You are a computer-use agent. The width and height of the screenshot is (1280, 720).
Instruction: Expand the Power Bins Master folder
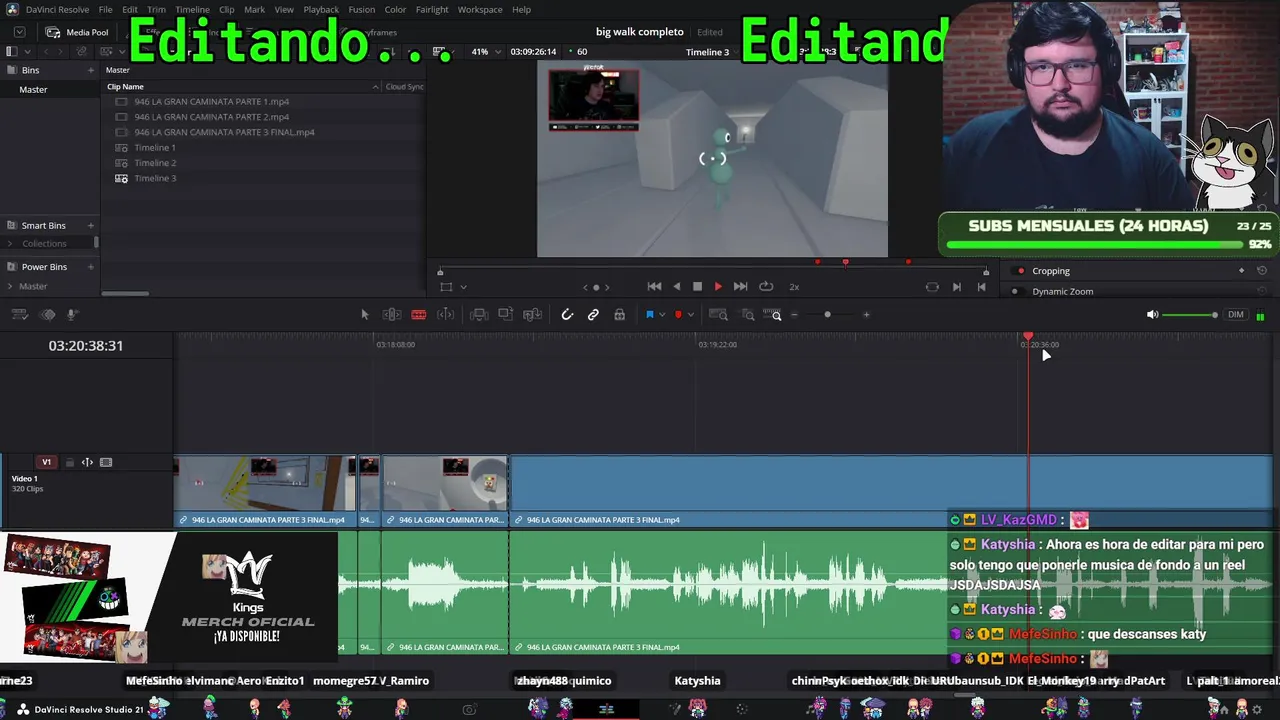coord(10,286)
